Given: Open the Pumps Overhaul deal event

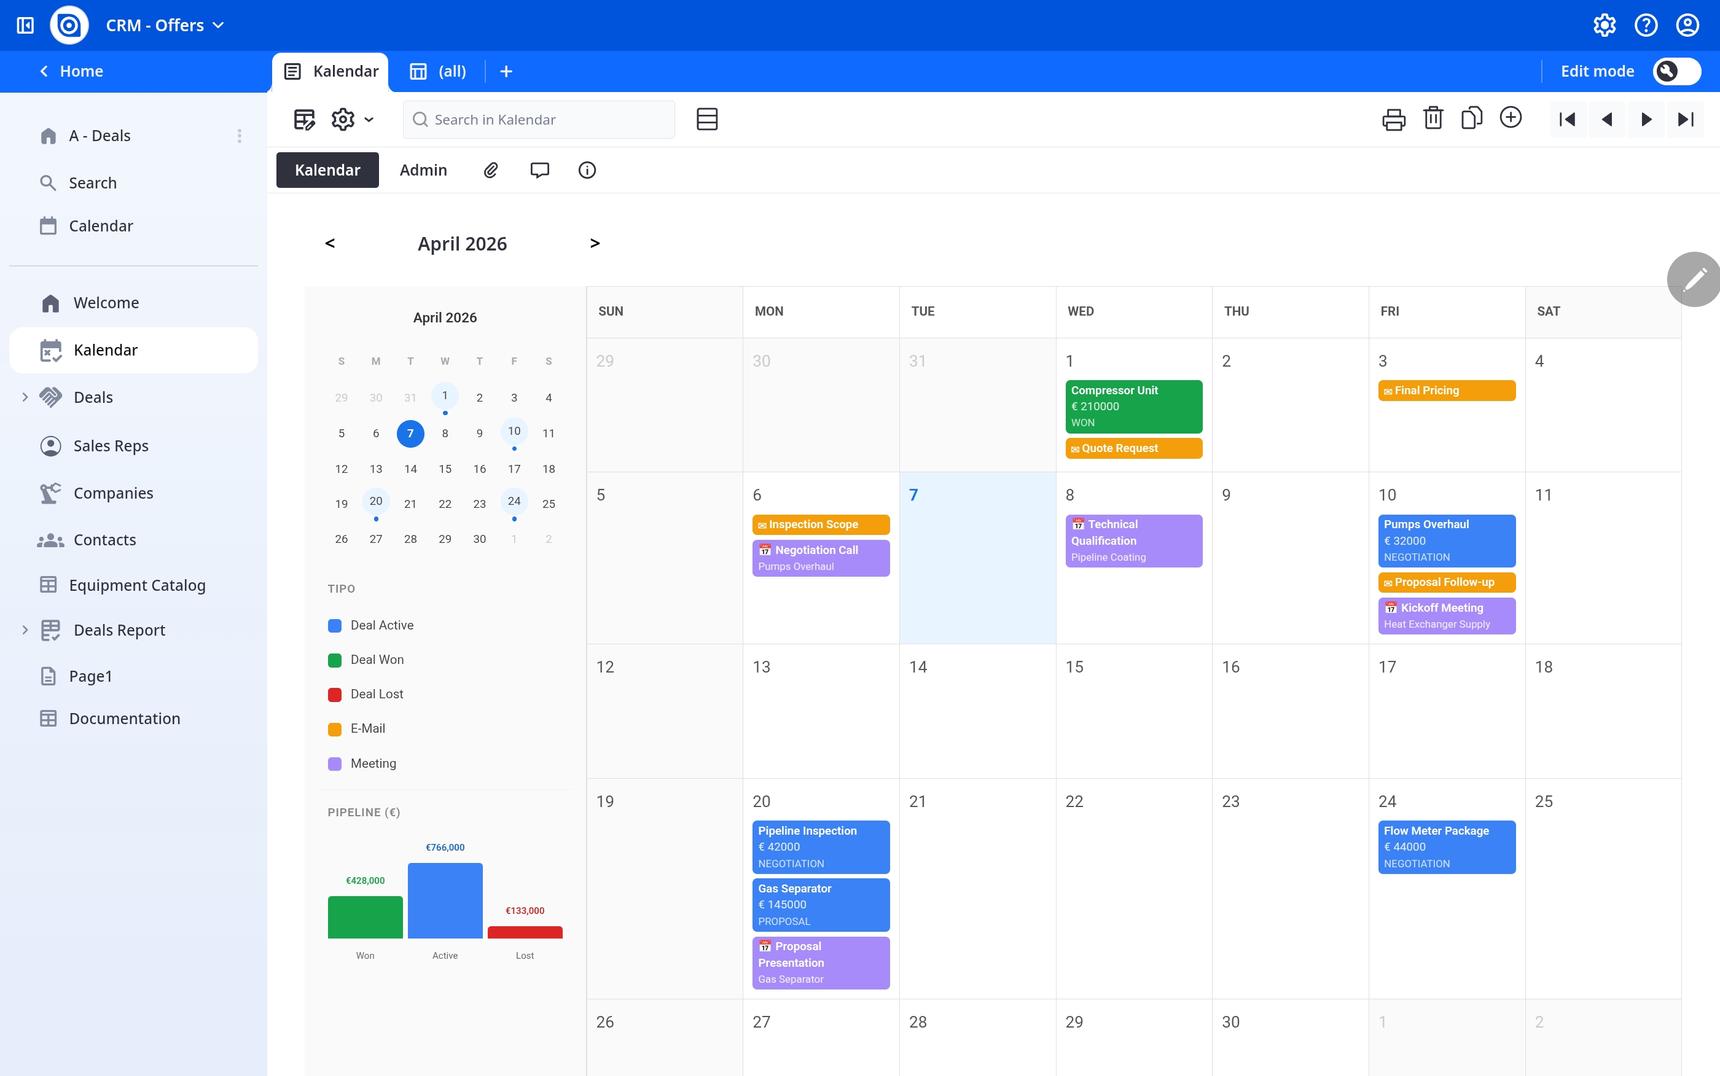Looking at the screenshot, I should (x=1447, y=541).
